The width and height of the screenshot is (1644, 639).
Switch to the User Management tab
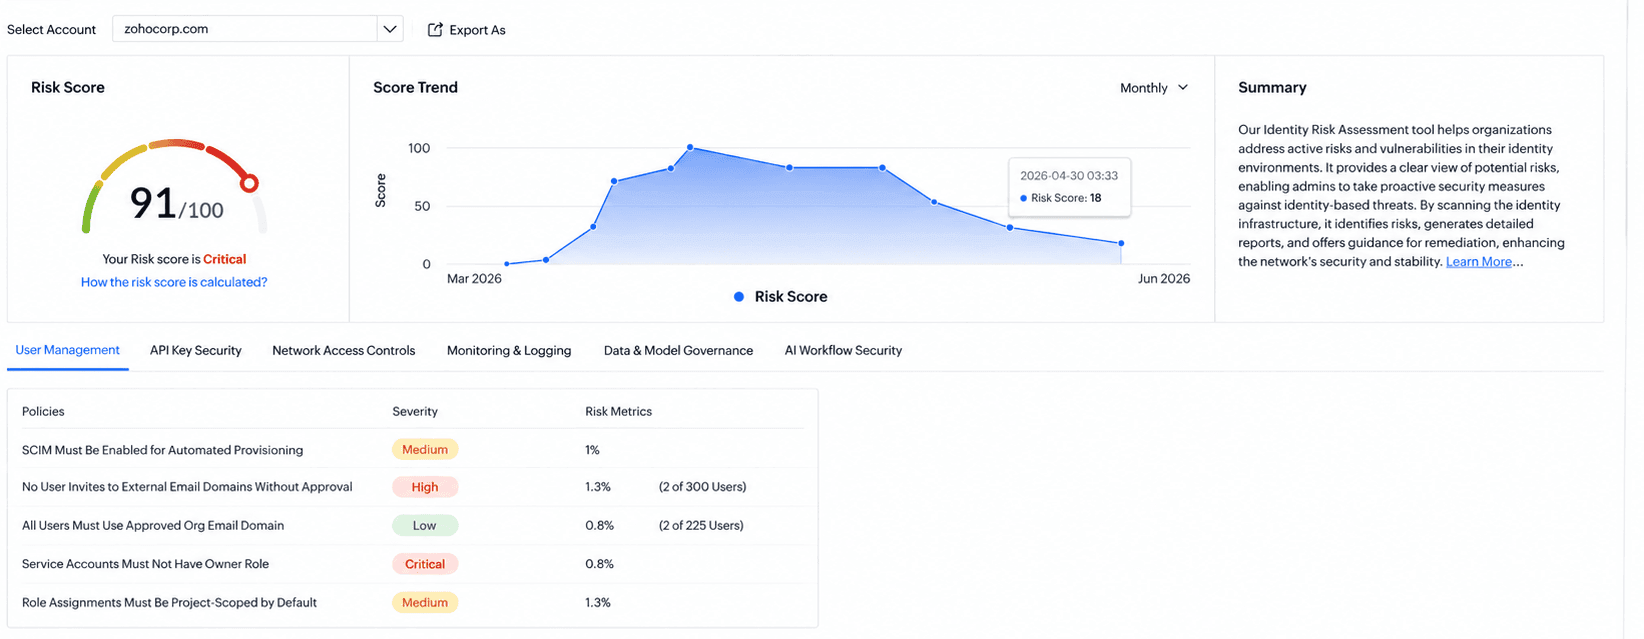click(x=68, y=350)
